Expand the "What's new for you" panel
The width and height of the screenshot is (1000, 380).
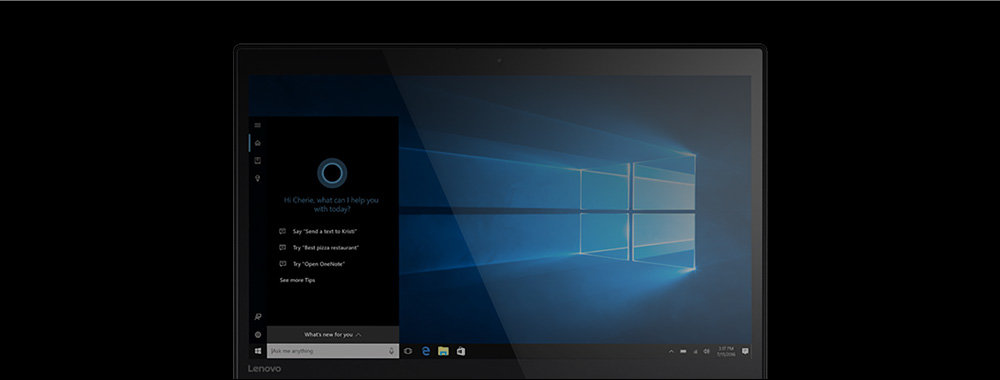point(333,334)
